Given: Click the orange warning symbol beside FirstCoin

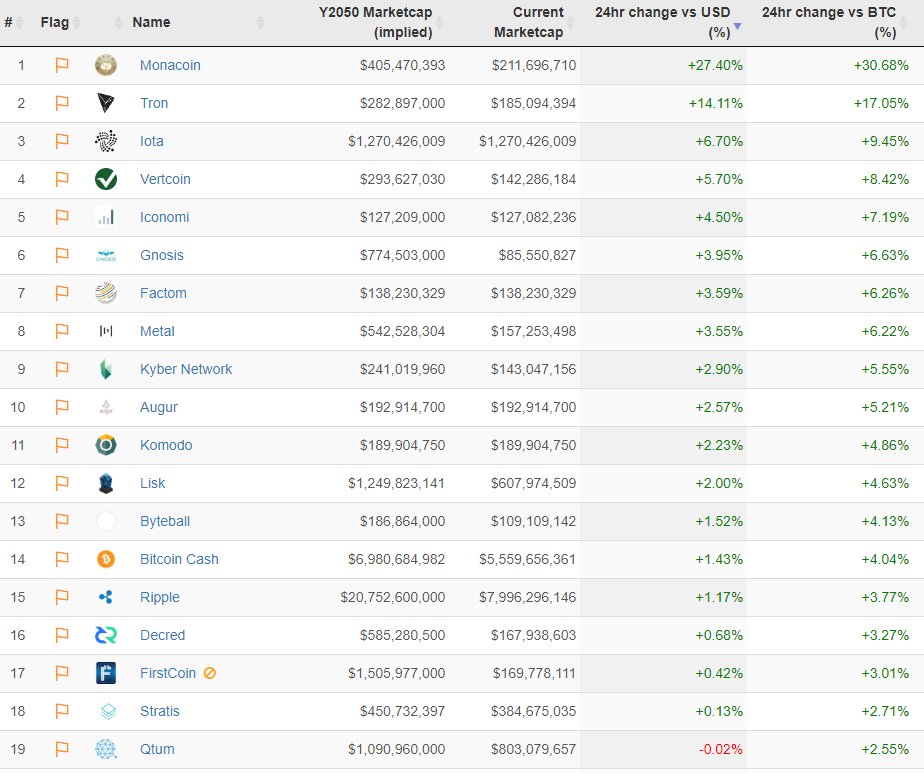Looking at the screenshot, I should pyautogui.click(x=210, y=673).
